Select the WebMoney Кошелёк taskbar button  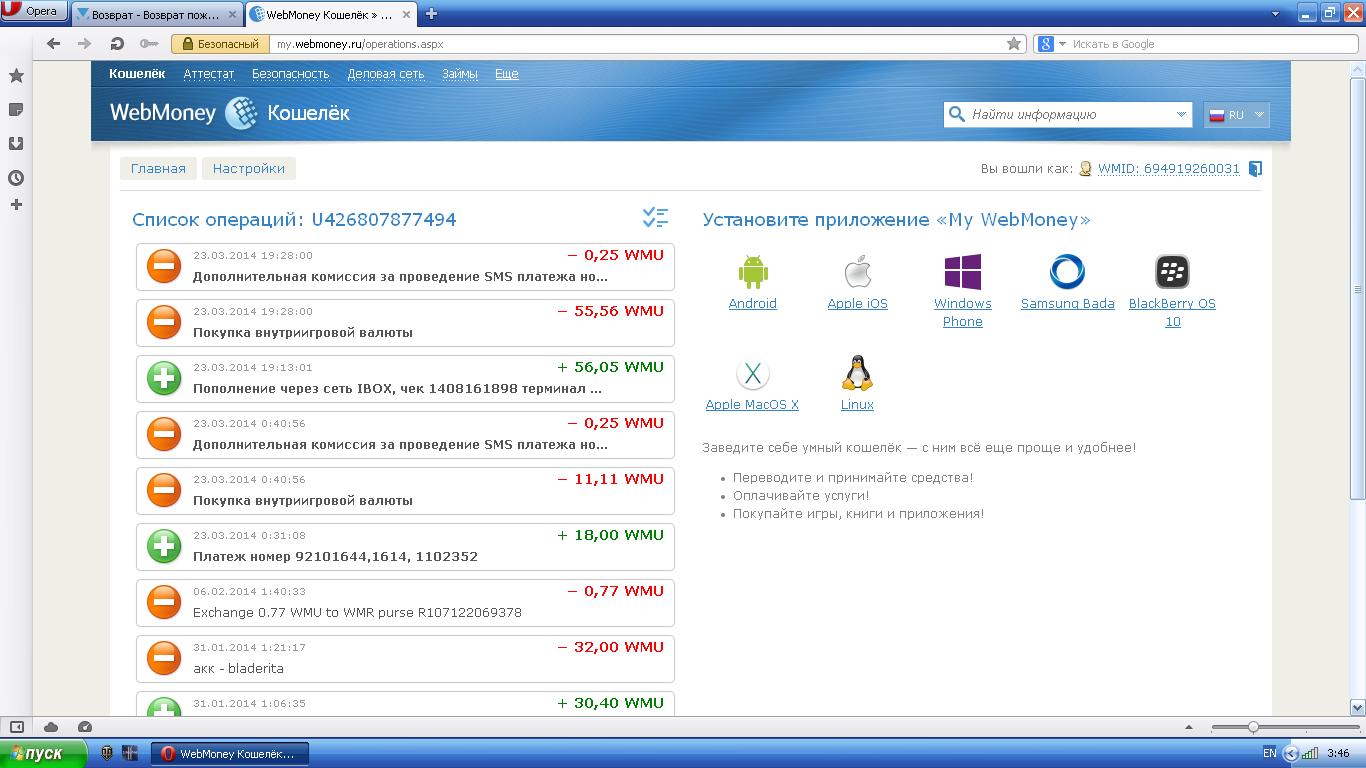[230, 753]
